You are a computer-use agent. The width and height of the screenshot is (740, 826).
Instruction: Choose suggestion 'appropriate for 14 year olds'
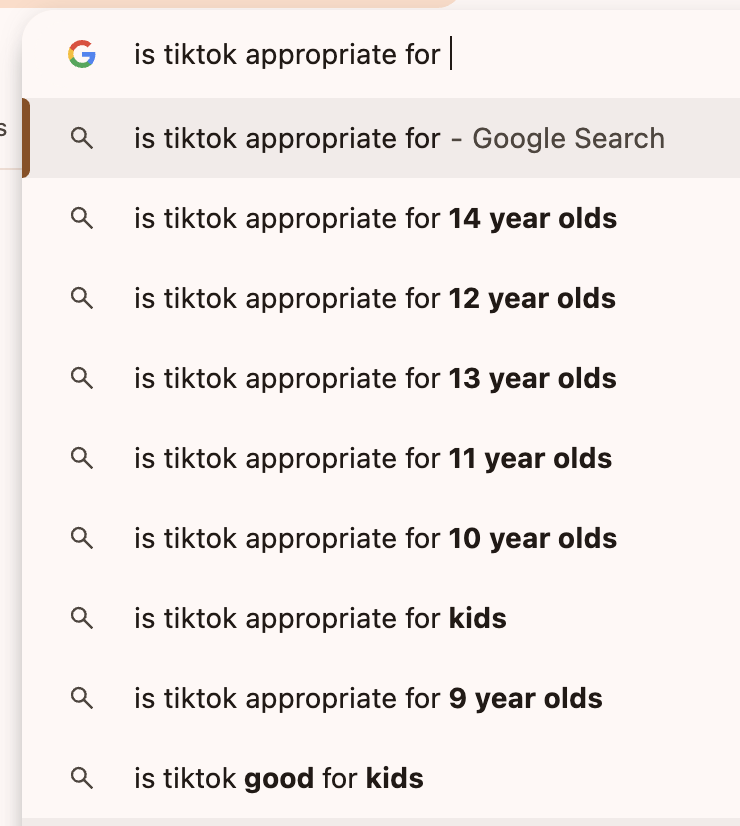coord(375,219)
